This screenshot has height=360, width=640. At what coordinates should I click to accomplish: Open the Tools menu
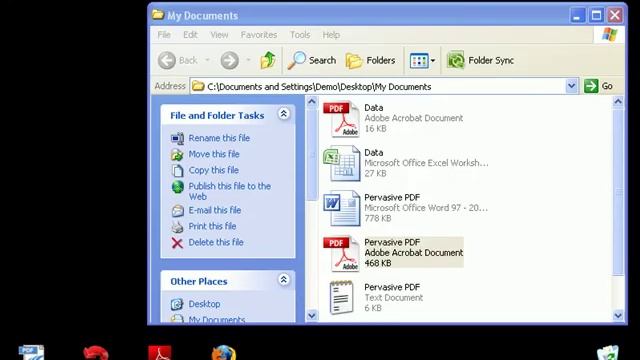(x=300, y=35)
